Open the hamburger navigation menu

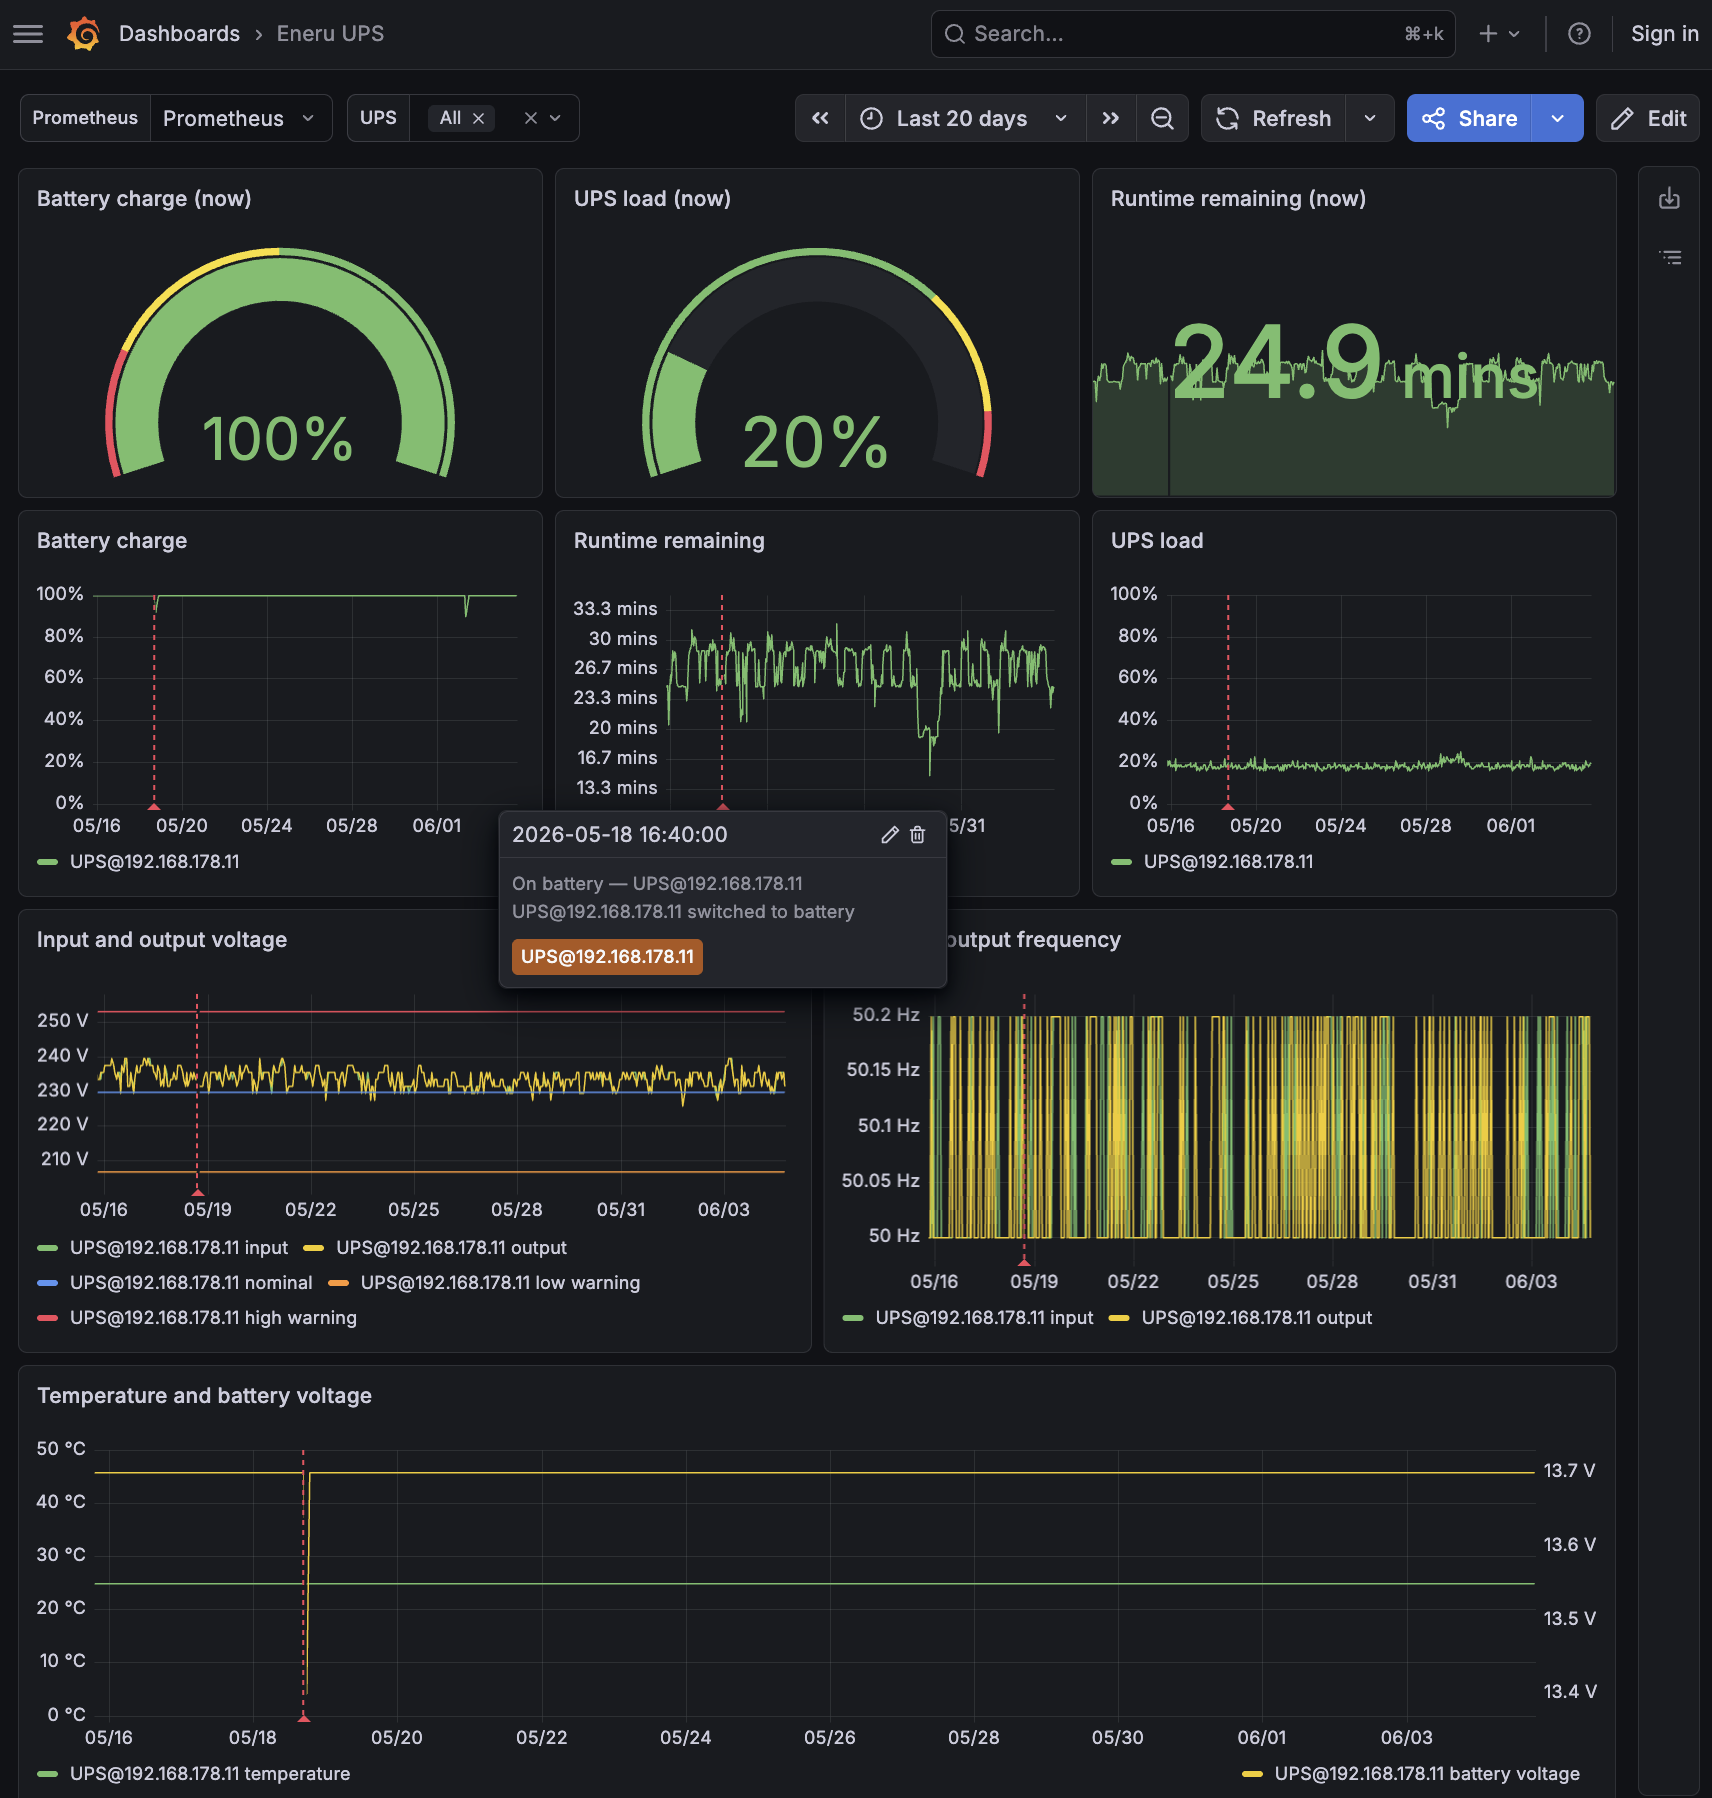28,34
